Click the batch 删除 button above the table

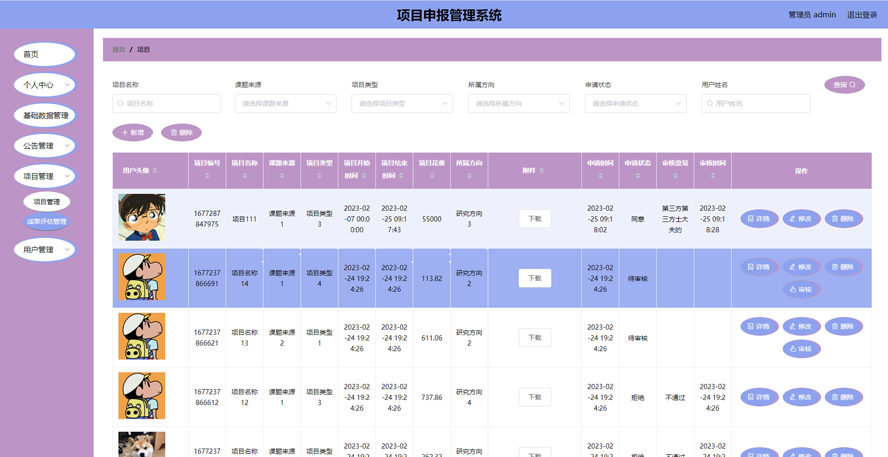[x=181, y=133]
